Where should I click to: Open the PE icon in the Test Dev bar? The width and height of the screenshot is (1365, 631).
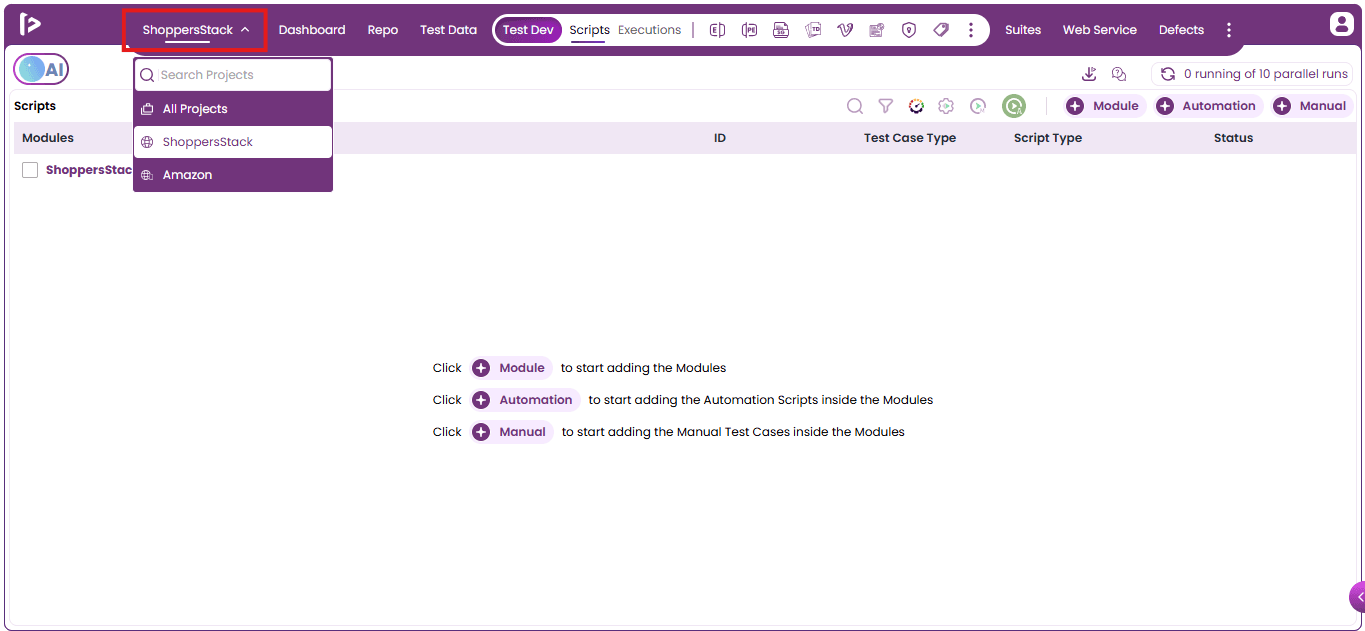[x=749, y=30]
